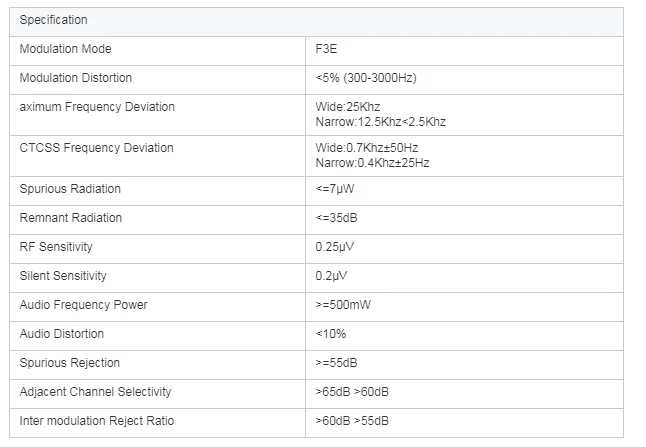Select the CTCSS Frequency Deviation label
The height and width of the screenshot is (447, 646).
pos(96,148)
